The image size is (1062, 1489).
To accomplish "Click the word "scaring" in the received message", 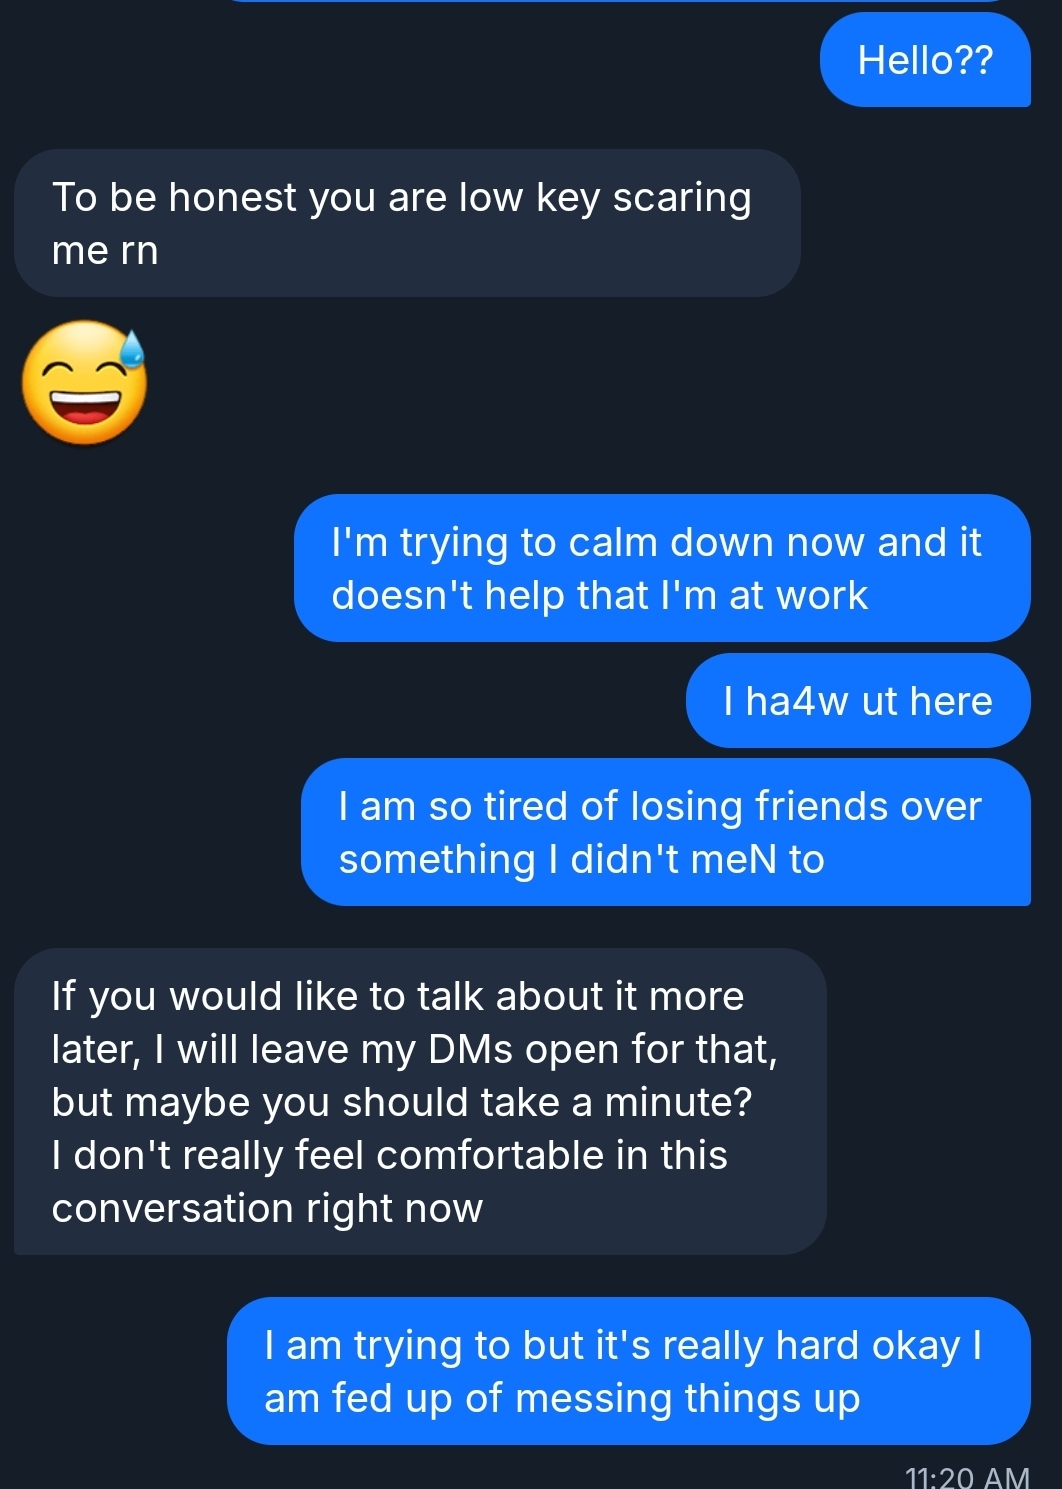I will 681,197.
